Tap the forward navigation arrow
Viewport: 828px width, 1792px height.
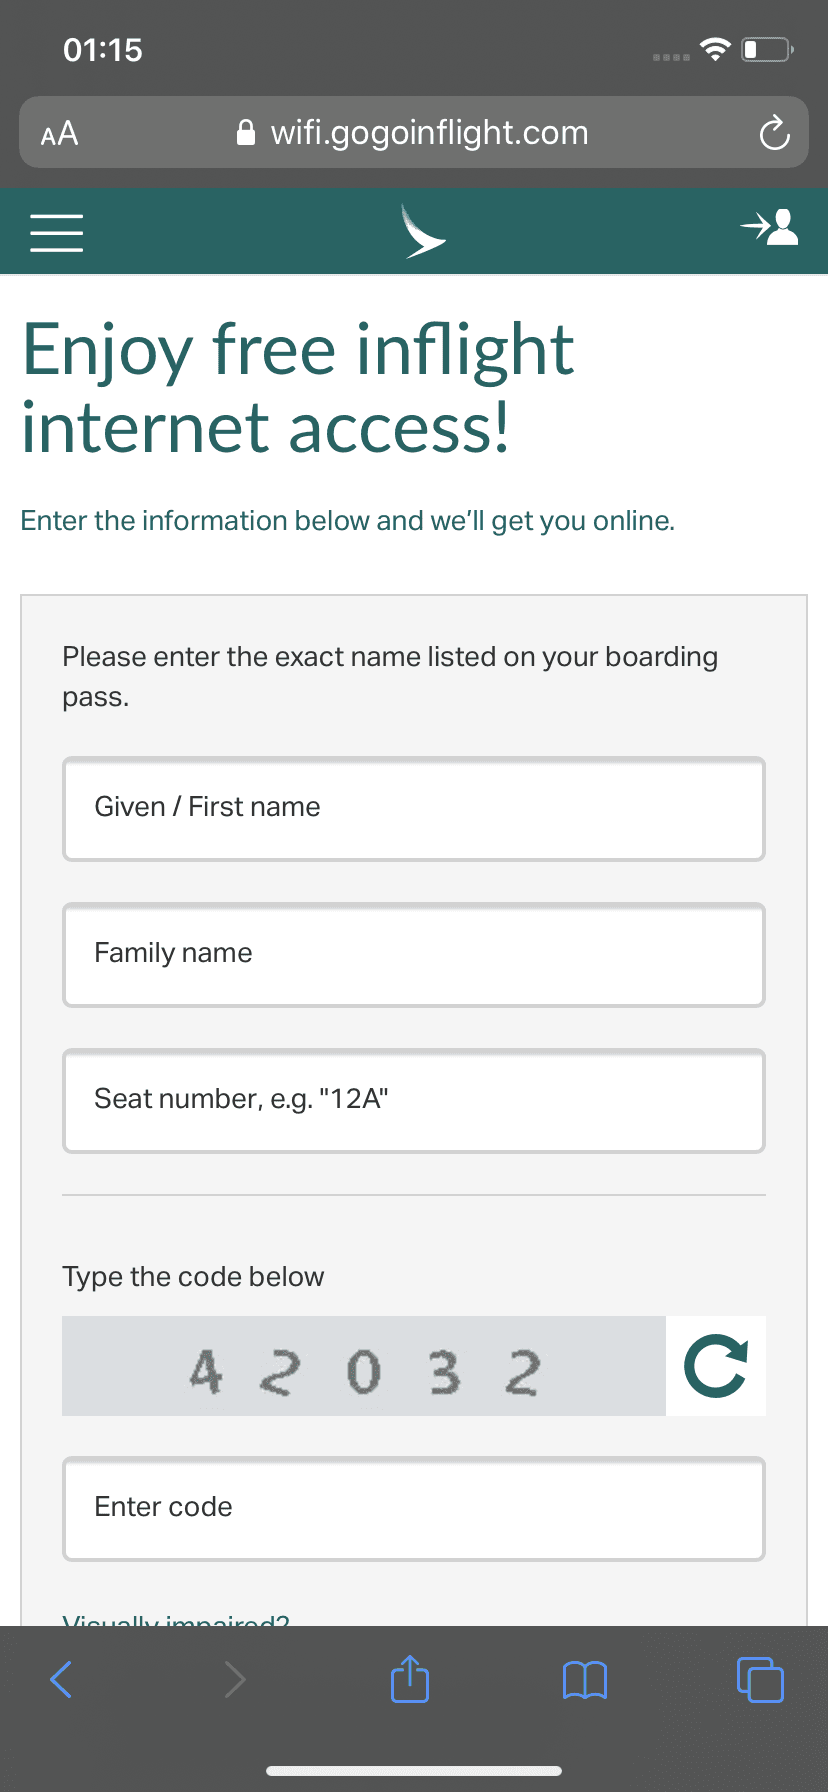[x=235, y=1679]
